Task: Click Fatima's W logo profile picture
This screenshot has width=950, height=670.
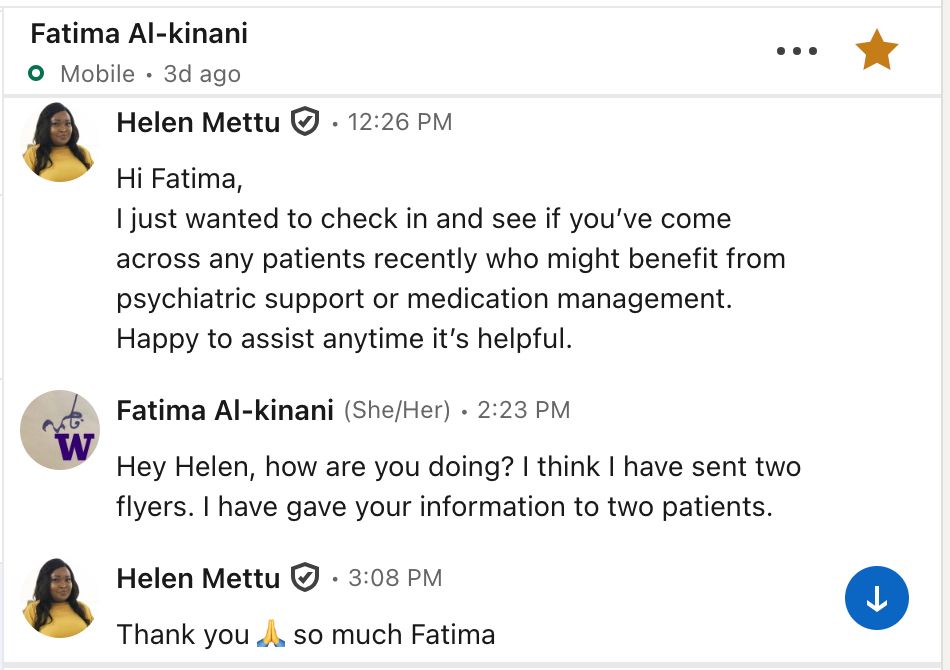Action: [60, 430]
